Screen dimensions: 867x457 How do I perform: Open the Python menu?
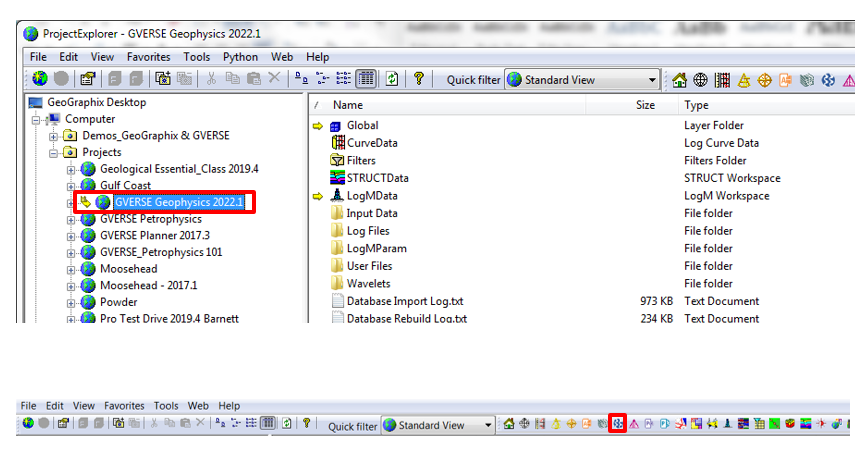click(240, 57)
